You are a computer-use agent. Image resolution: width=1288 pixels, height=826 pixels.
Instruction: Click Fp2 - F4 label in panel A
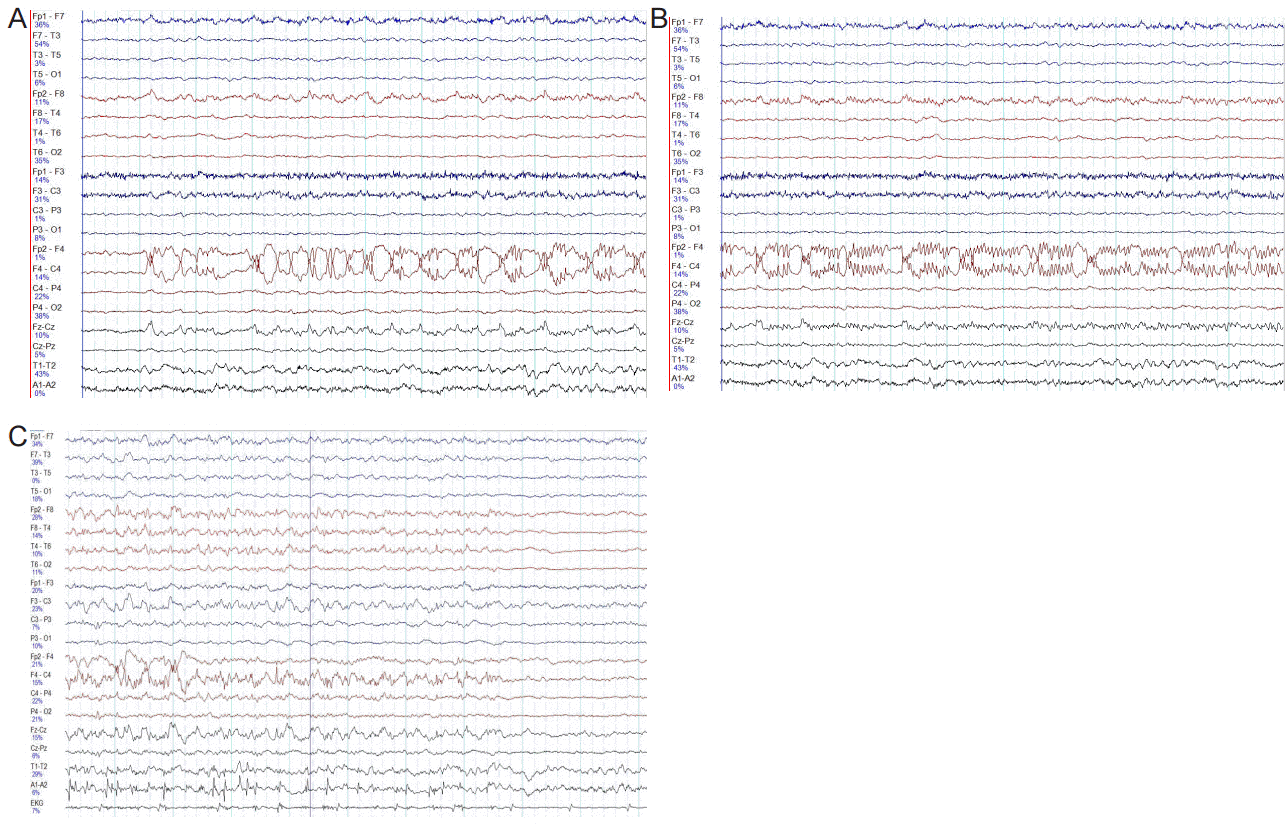pos(48,249)
